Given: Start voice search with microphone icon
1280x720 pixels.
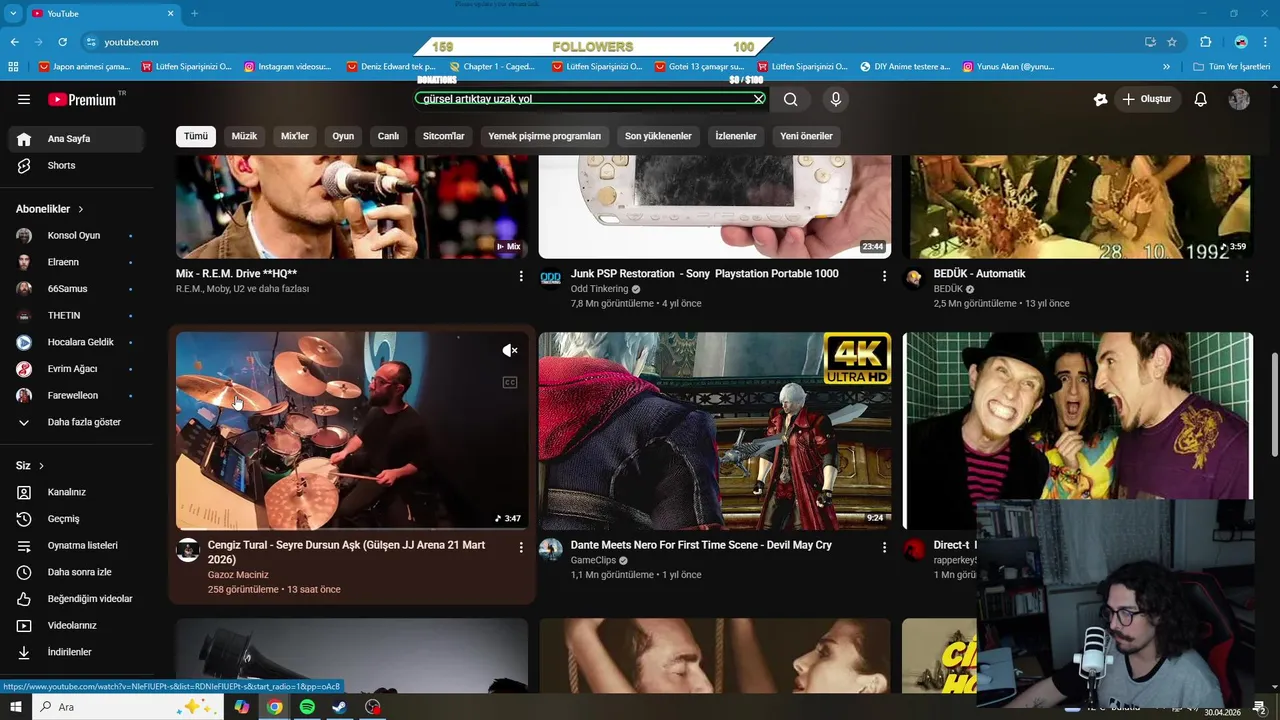Looking at the screenshot, I should [836, 99].
